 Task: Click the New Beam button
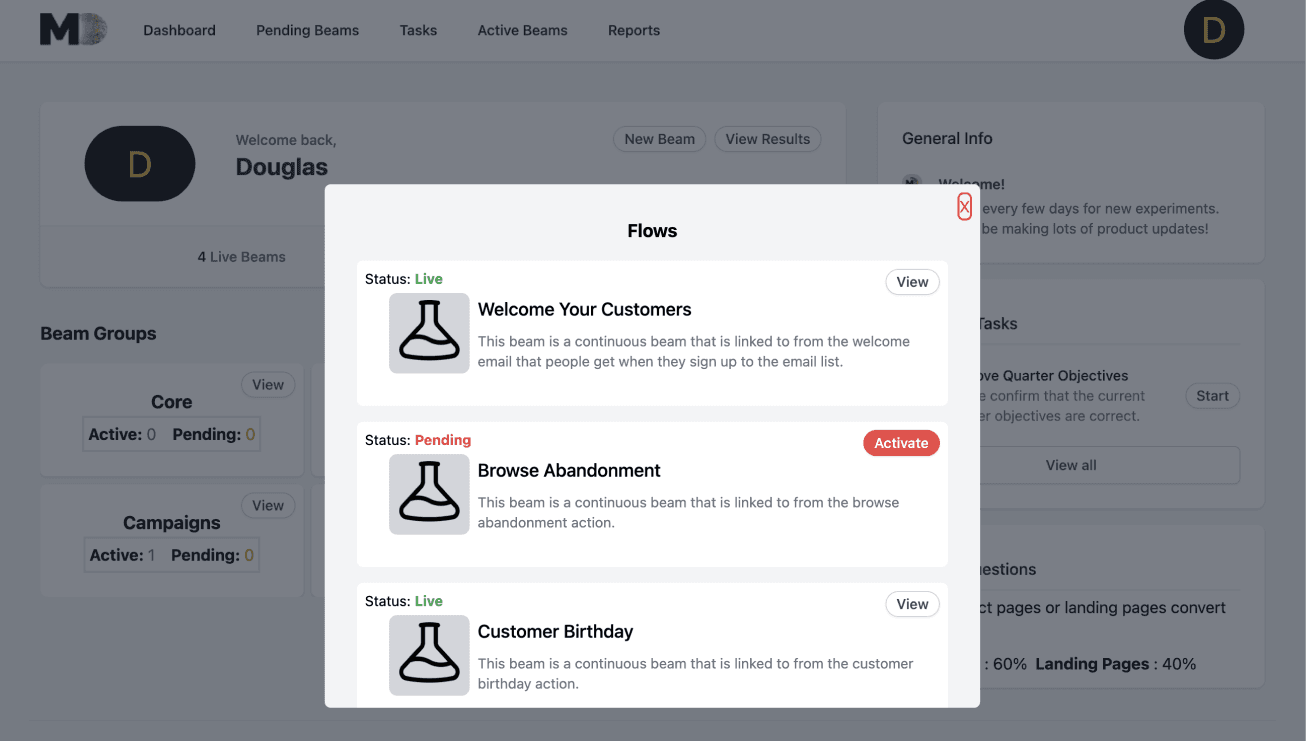point(659,139)
